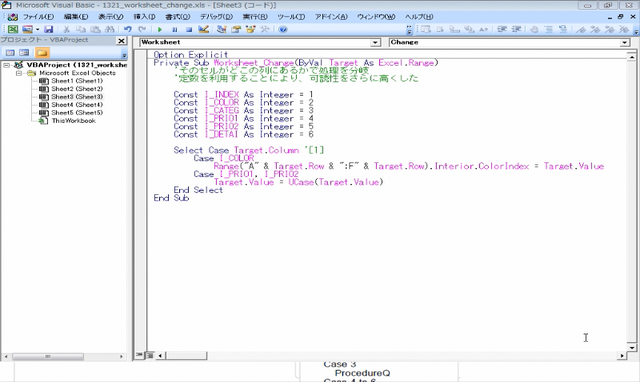Open the 書式(O) menu
This screenshot has height=382, width=640.
point(178,17)
